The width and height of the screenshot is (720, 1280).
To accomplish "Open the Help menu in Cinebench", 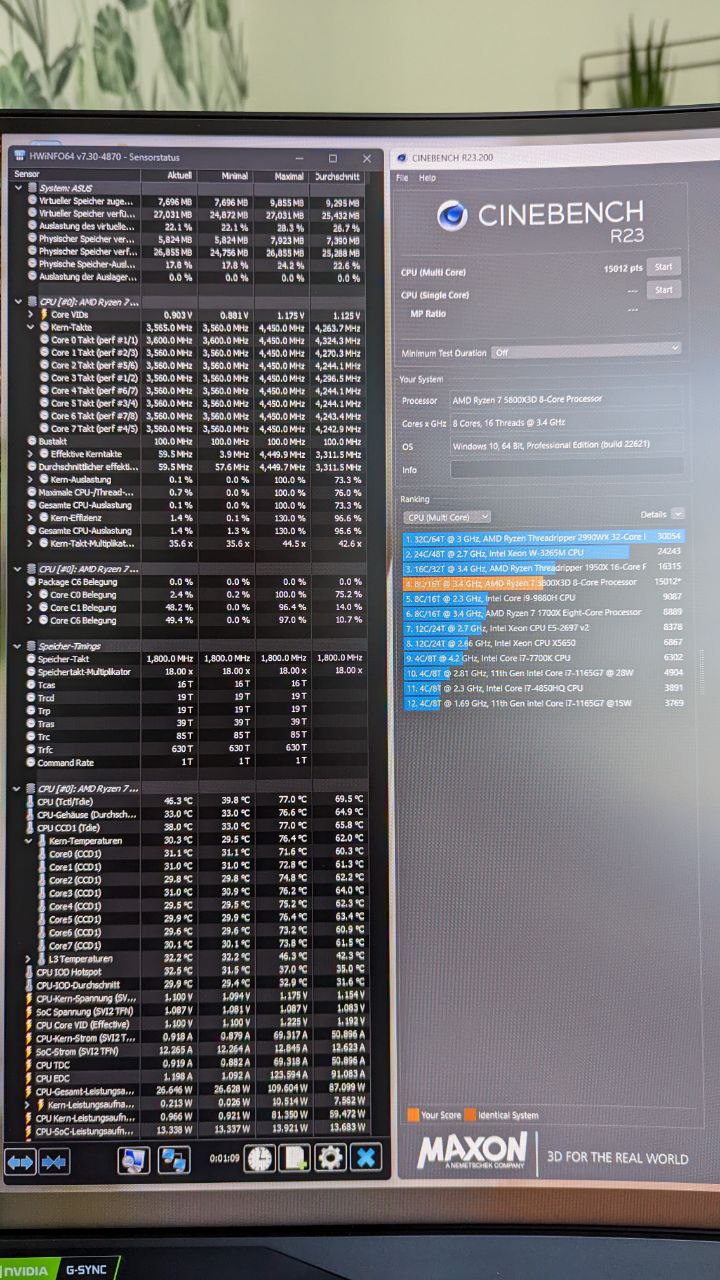I will 427,178.
